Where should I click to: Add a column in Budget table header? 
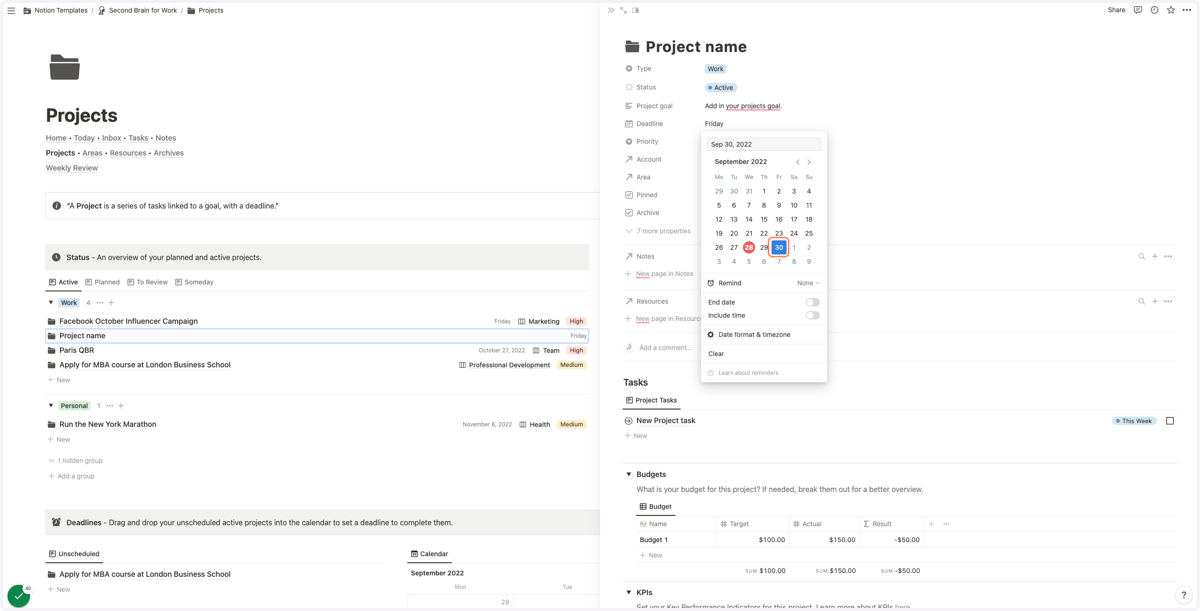point(931,524)
